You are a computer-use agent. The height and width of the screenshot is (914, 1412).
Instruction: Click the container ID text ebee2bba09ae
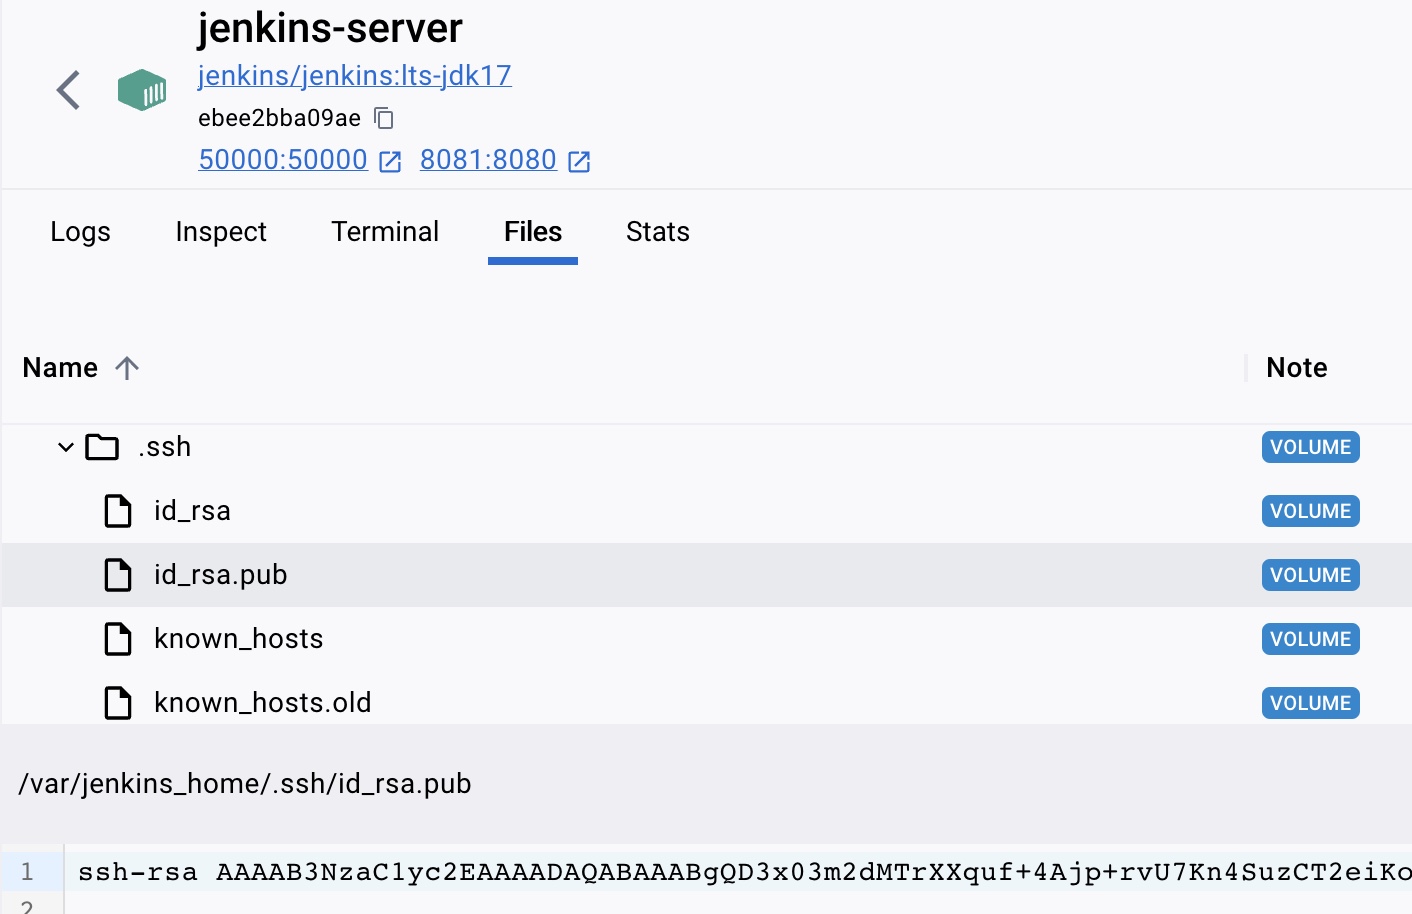point(279,118)
